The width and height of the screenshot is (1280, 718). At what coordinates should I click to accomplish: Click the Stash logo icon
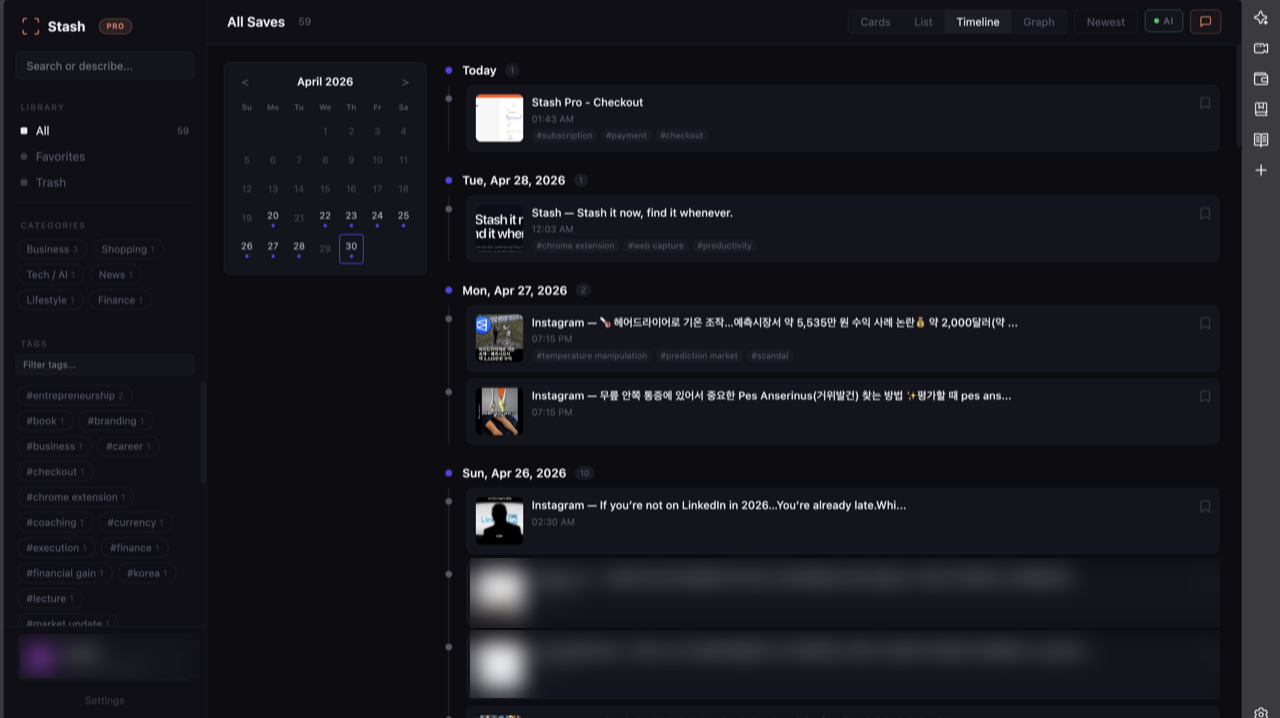31,26
